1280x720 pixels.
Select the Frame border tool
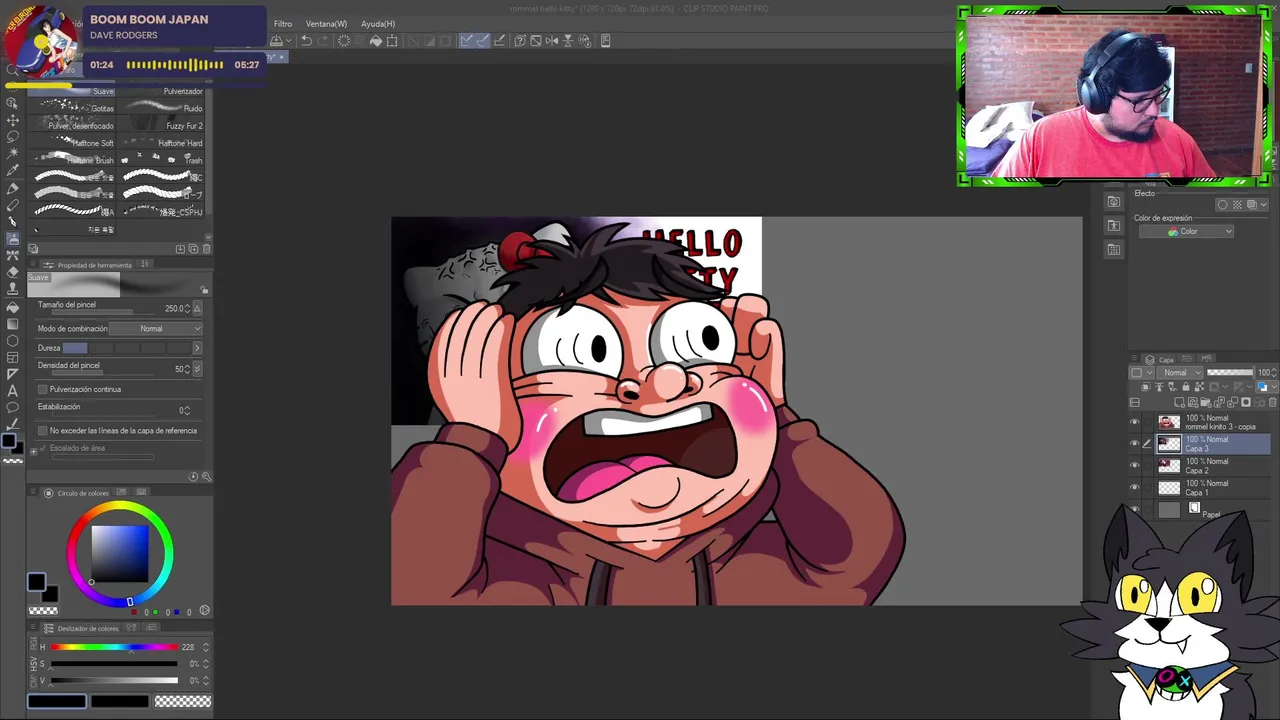click(13, 358)
